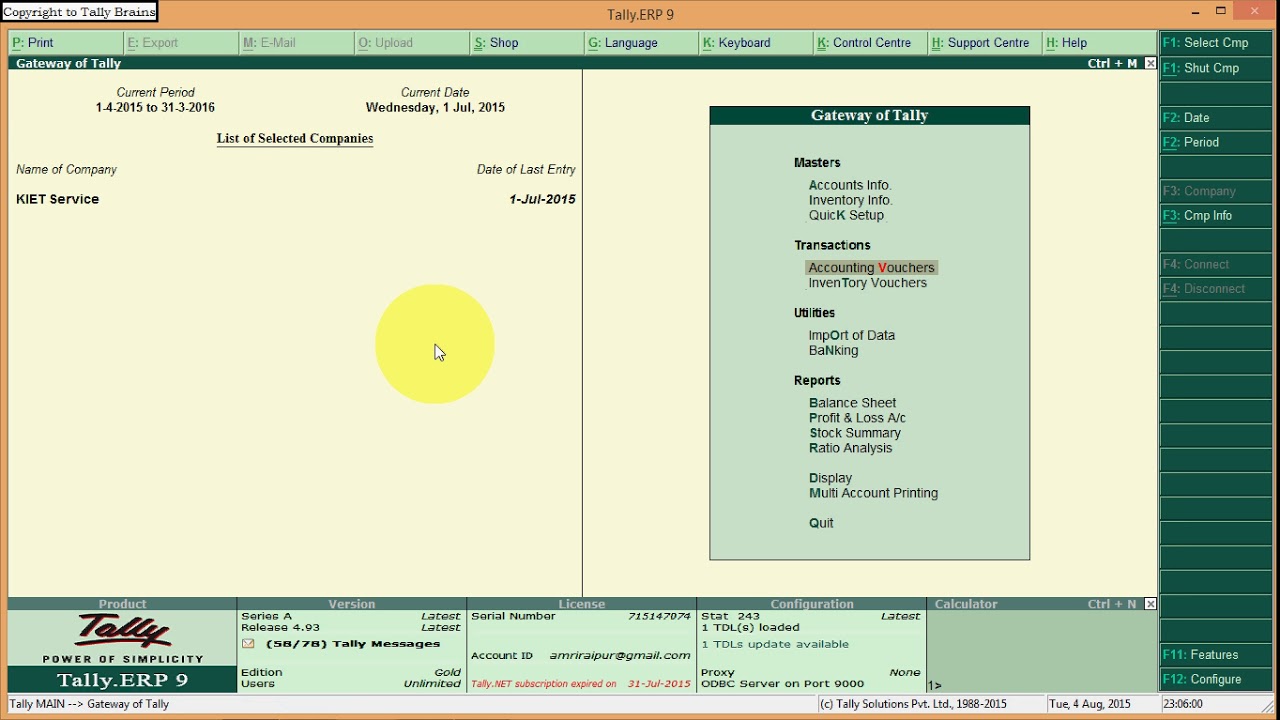Click serial number 715147074
The image size is (1280, 720).
coord(659,617)
